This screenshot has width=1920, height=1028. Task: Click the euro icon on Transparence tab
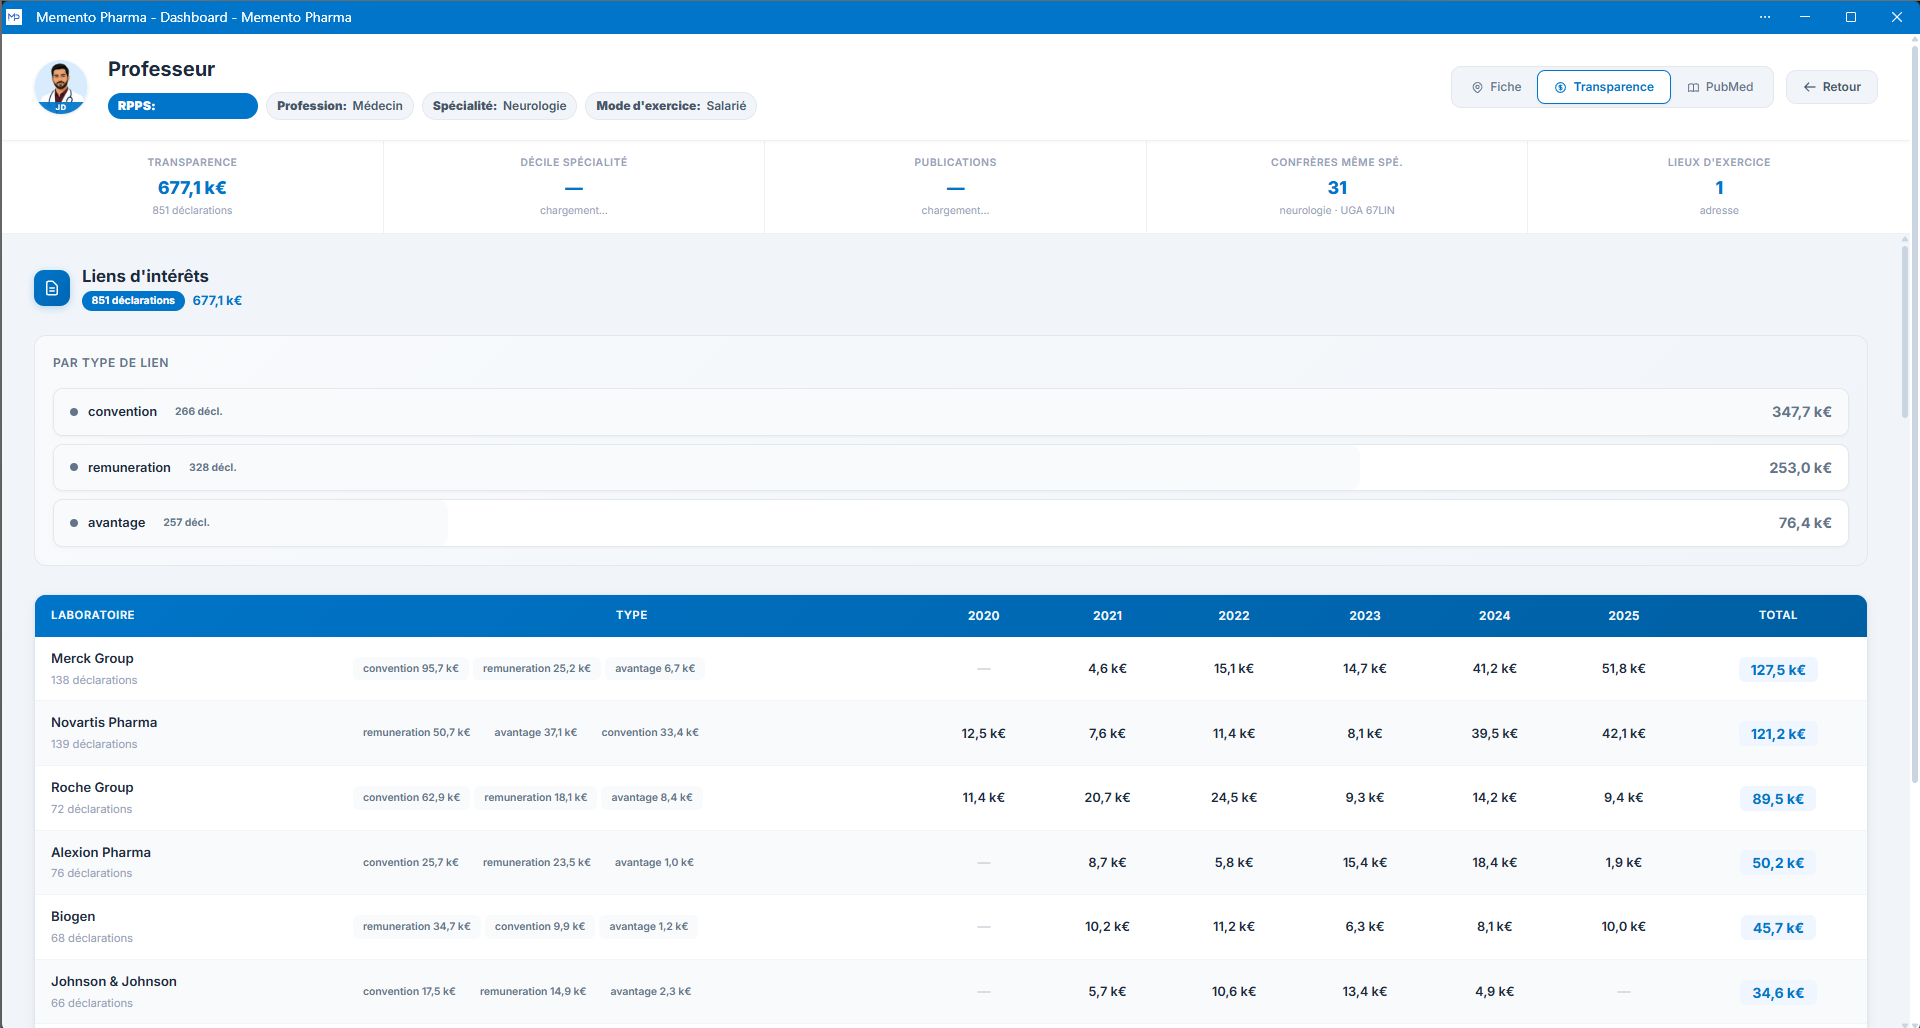click(x=1560, y=88)
